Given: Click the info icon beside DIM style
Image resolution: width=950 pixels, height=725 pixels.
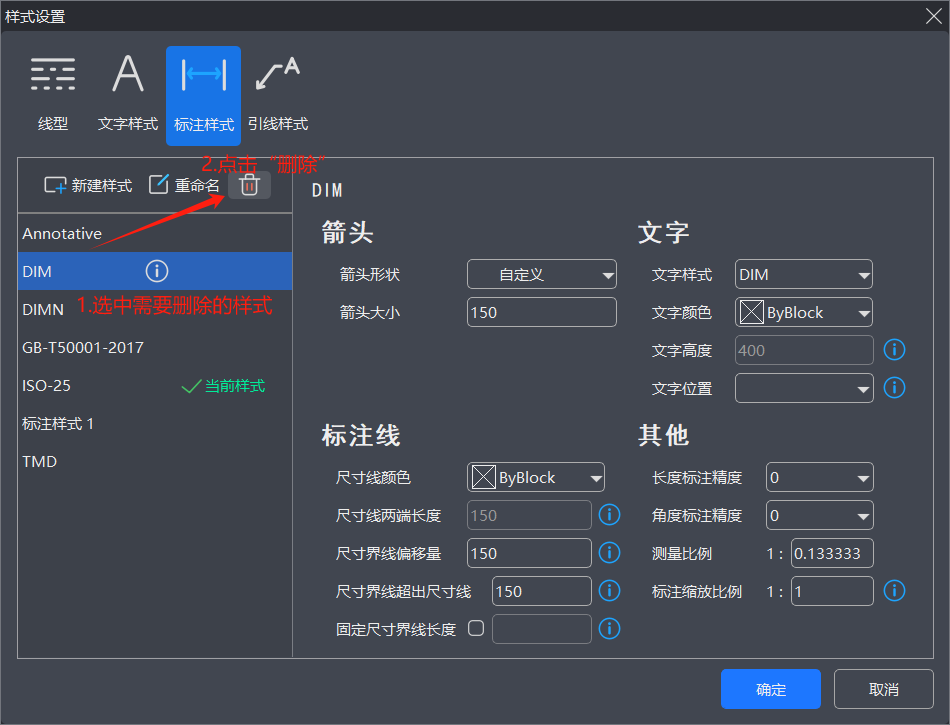Looking at the screenshot, I should pyautogui.click(x=157, y=271).
